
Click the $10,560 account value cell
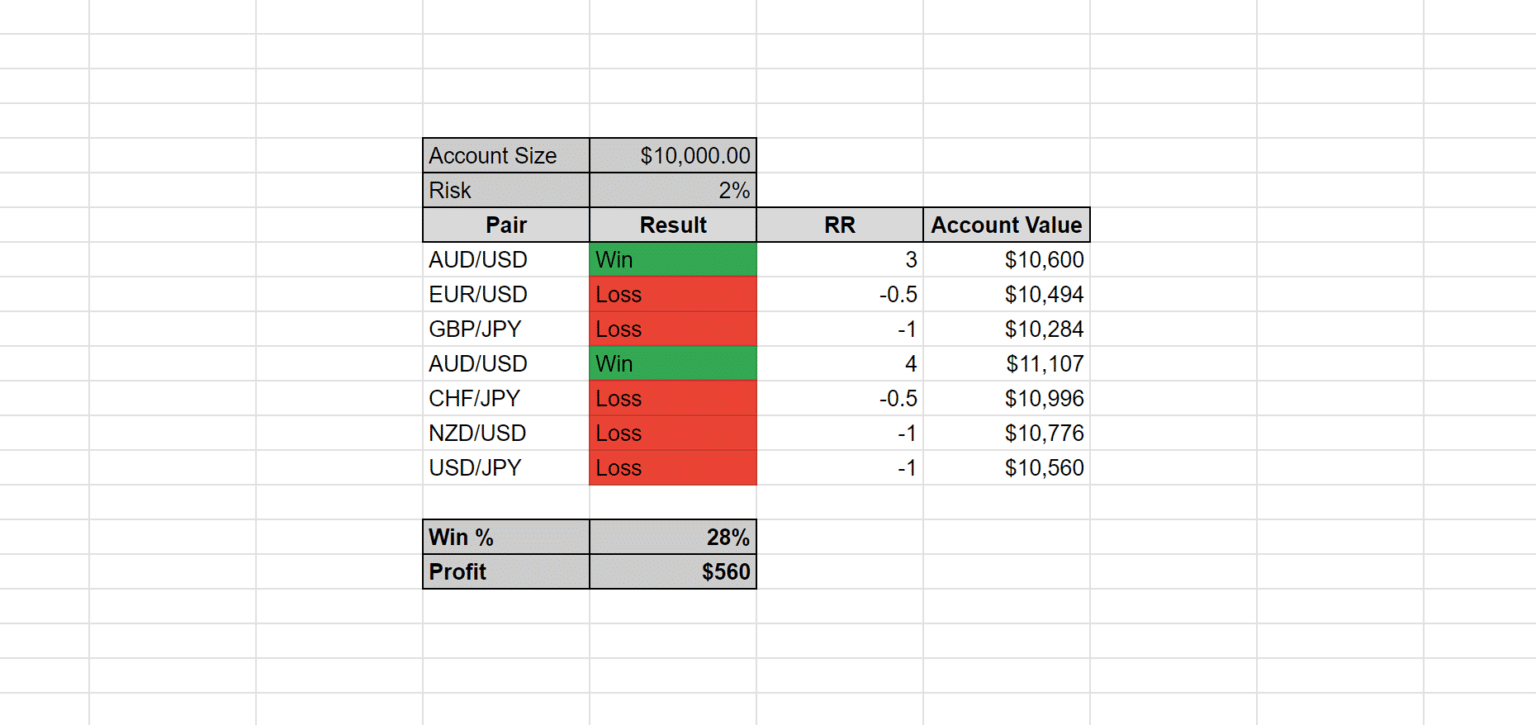(1006, 468)
